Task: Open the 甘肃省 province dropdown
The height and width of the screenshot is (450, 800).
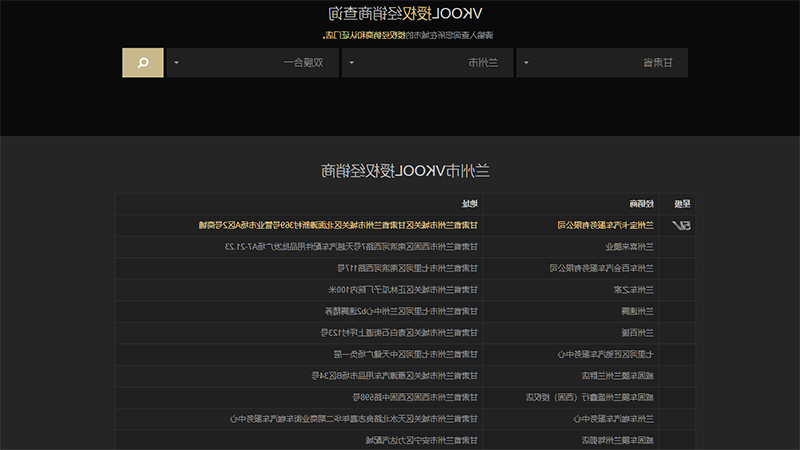Action: point(602,63)
